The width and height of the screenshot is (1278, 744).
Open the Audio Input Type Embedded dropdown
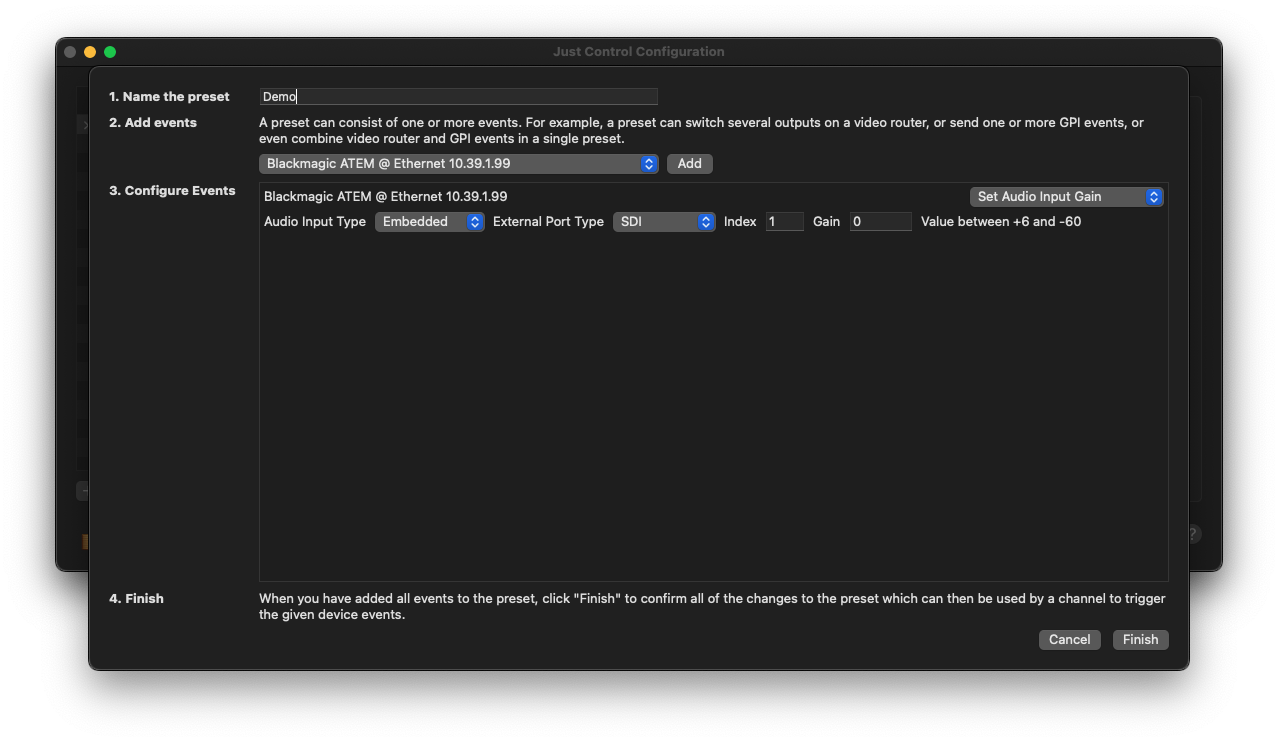(x=430, y=222)
